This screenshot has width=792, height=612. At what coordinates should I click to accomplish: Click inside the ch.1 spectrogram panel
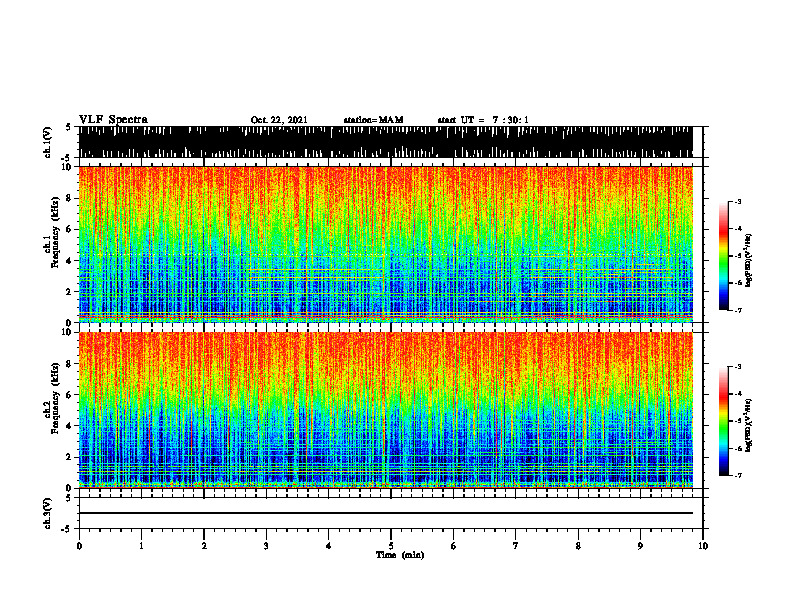[x=385, y=244]
